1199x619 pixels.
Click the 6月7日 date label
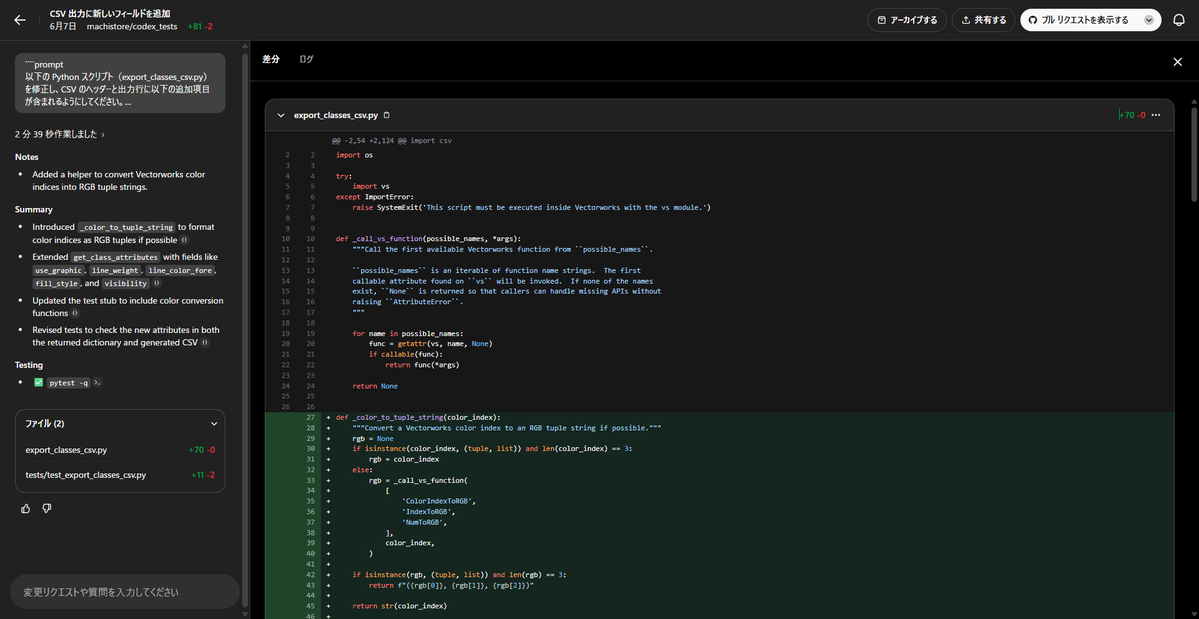click(63, 26)
